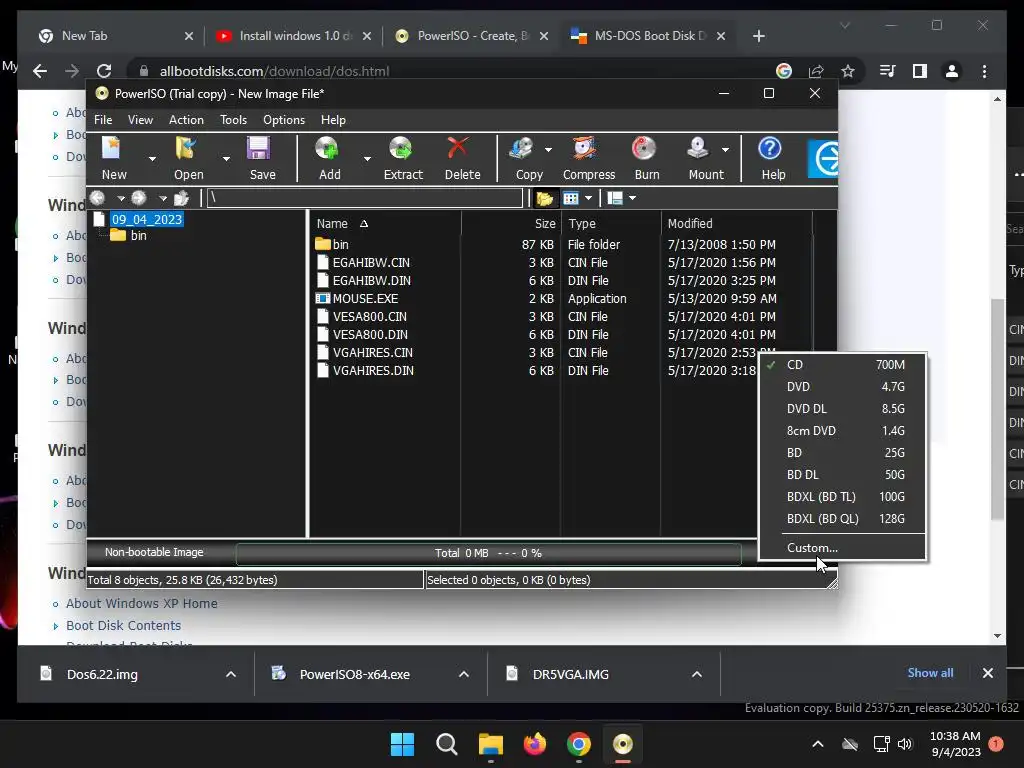Open the back history dropdown arrow
The height and width of the screenshot is (768, 1024).
click(121, 198)
